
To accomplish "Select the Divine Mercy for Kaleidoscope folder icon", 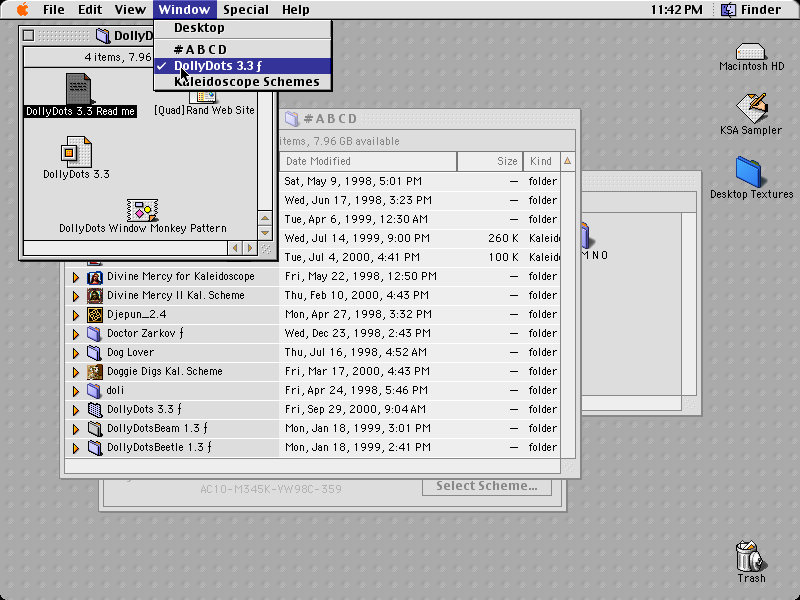I will pyautogui.click(x=94, y=277).
